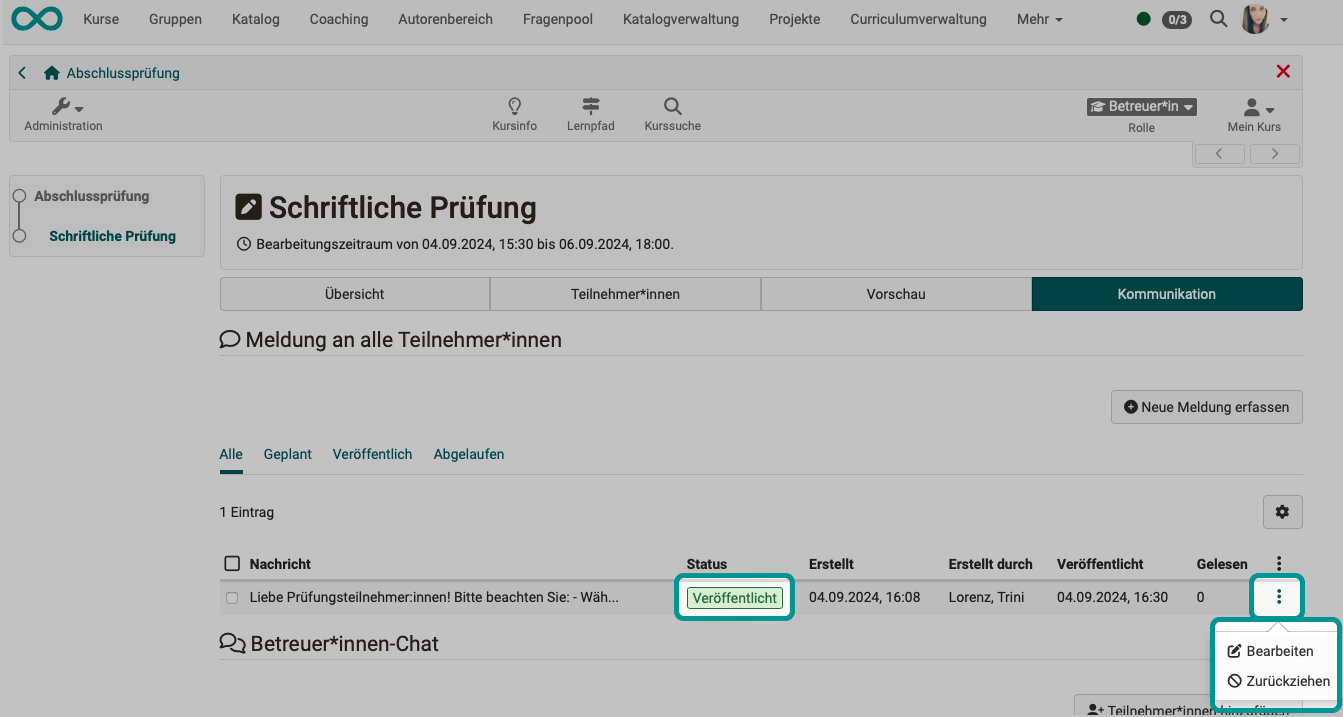Screen dimensions: 1343x717
Task: Expand the Betreuer*in role dropdown
Action: point(1141,107)
